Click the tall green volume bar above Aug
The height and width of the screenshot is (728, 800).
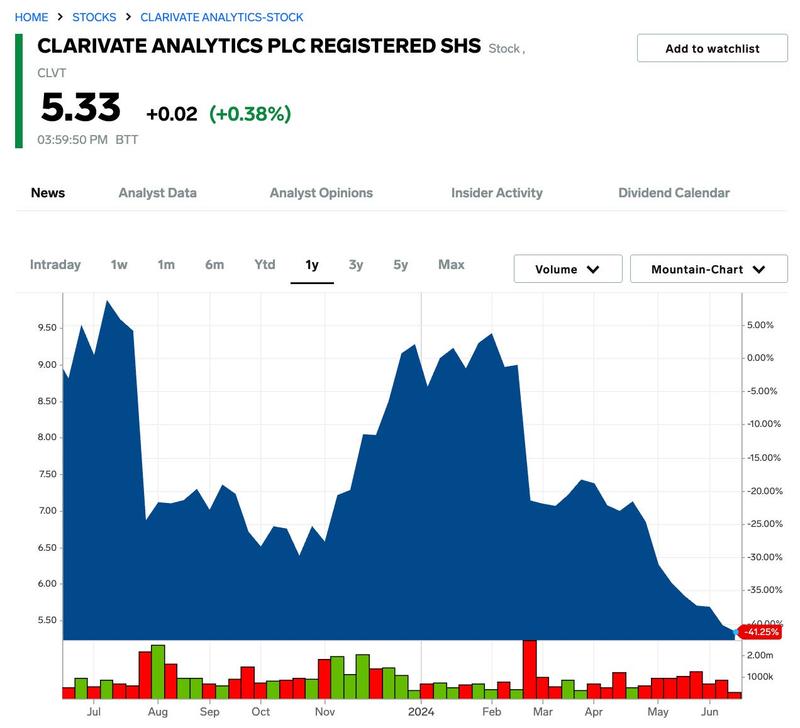[158, 672]
